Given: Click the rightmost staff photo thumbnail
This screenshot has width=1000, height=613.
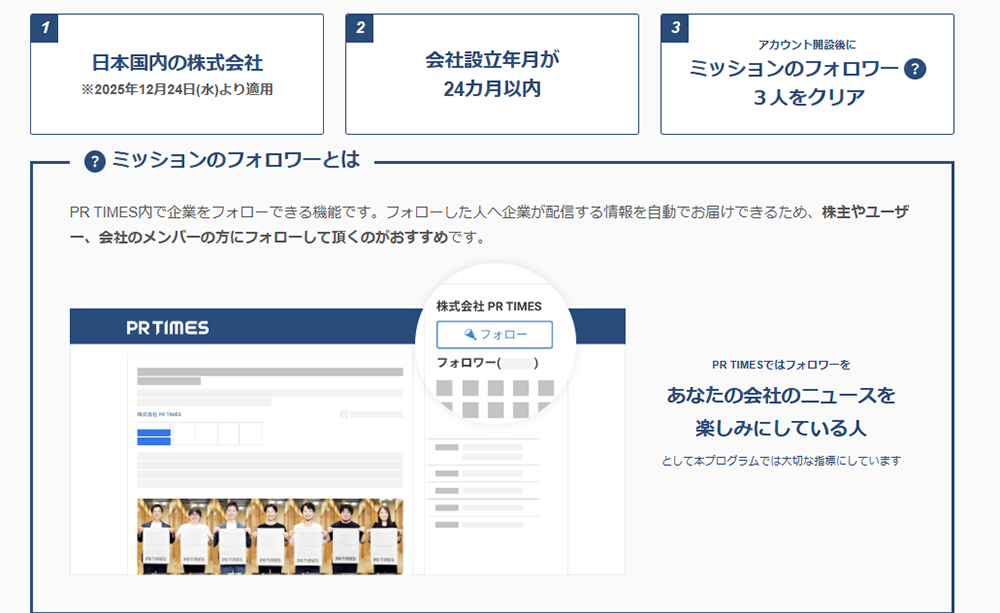Looking at the screenshot, I should [385, 535].
